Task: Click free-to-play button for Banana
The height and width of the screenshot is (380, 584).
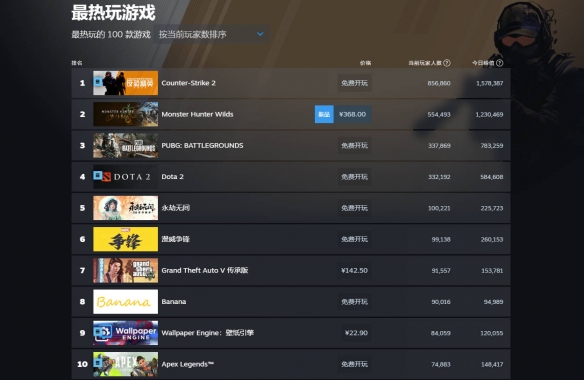Action: pyautogui.click(x=355, y=302)
